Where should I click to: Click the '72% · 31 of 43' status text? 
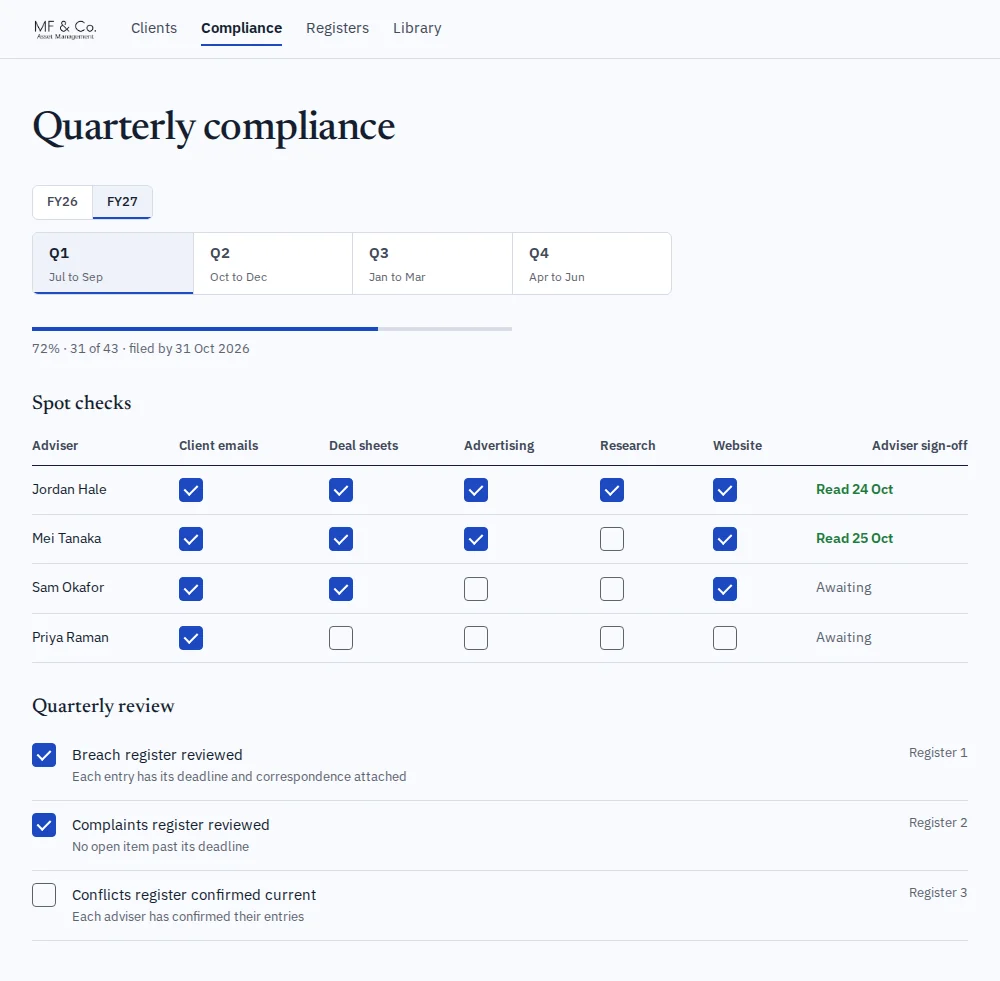click(x=75, y=349)
